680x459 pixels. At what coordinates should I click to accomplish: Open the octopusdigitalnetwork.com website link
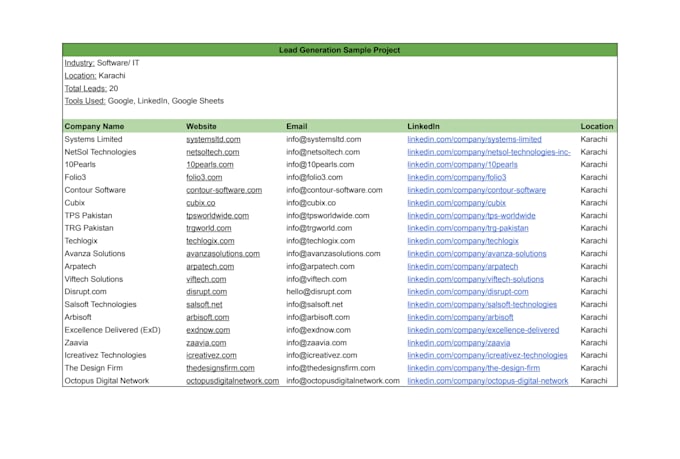pos(232,381)
